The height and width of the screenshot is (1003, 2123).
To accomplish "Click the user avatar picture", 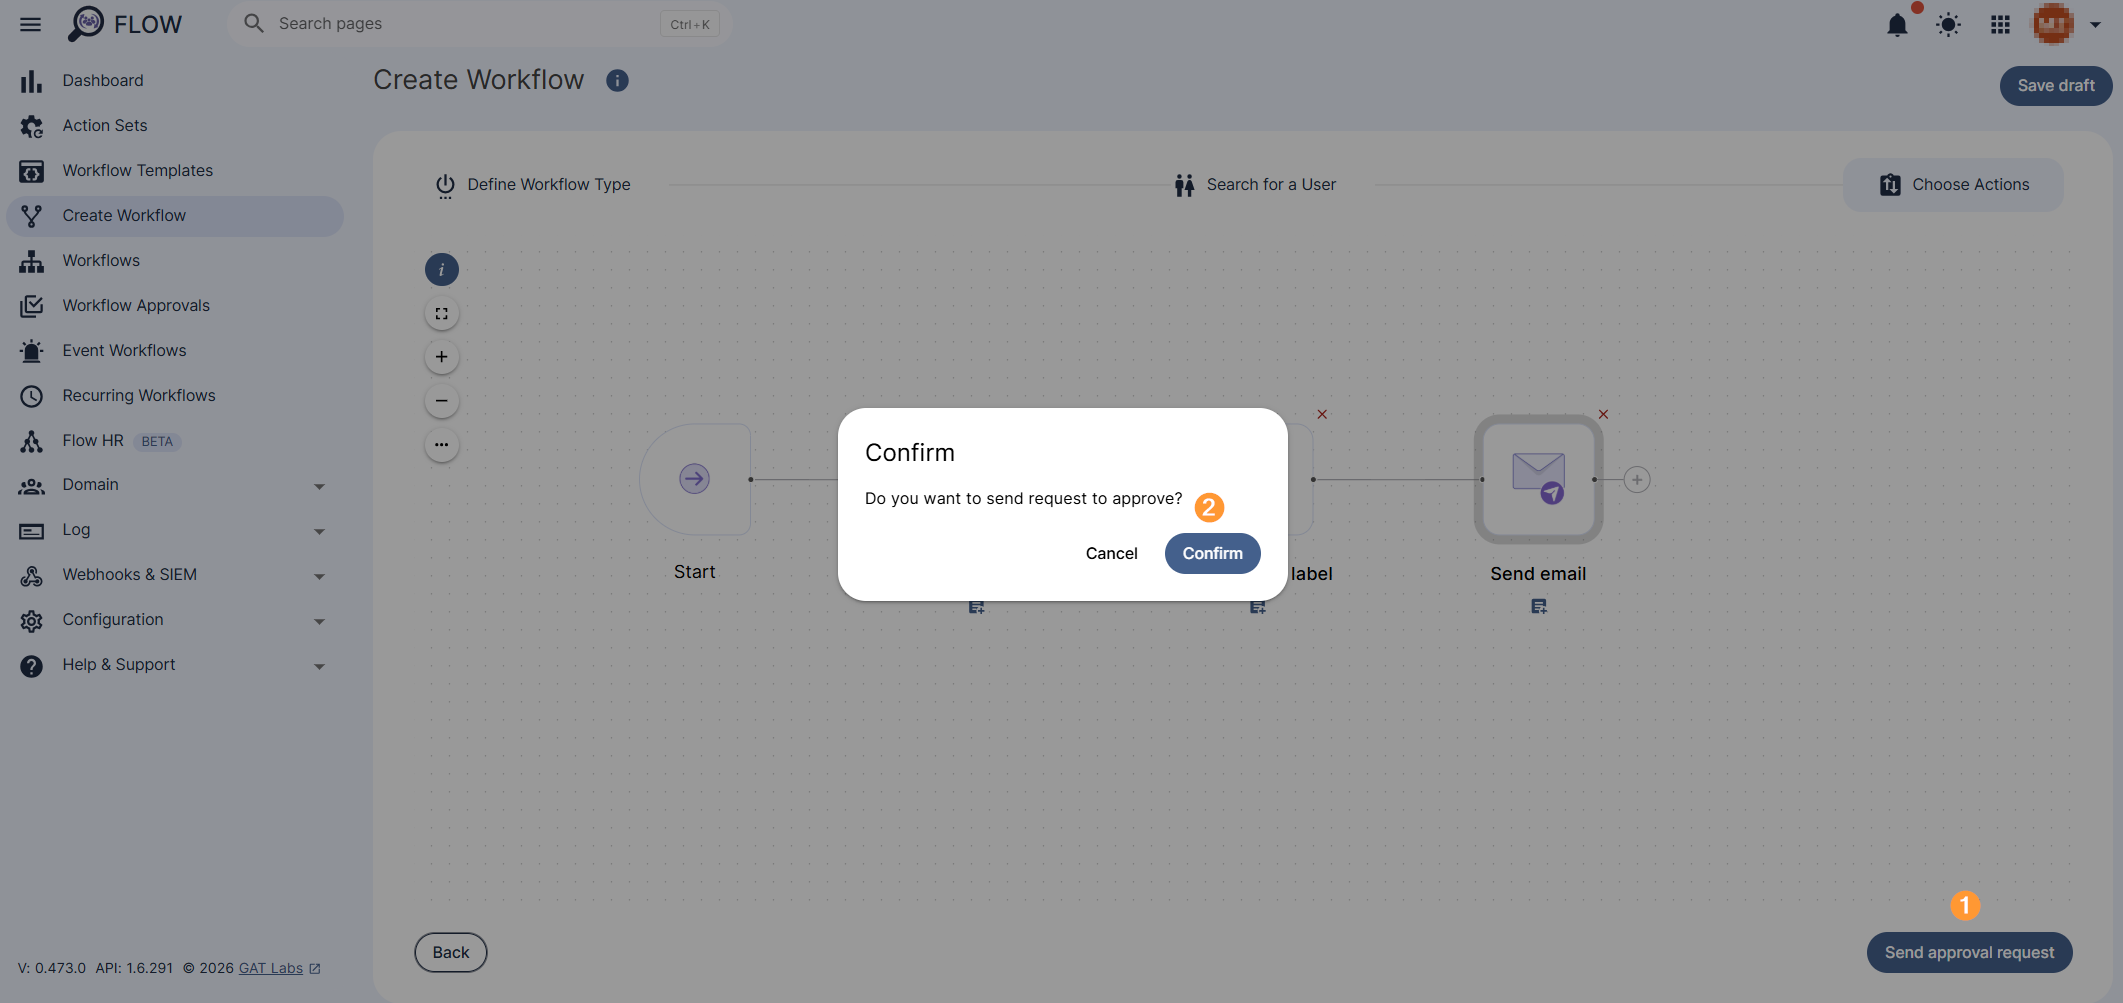I will pyautogui.click(x=2053, y=24).
